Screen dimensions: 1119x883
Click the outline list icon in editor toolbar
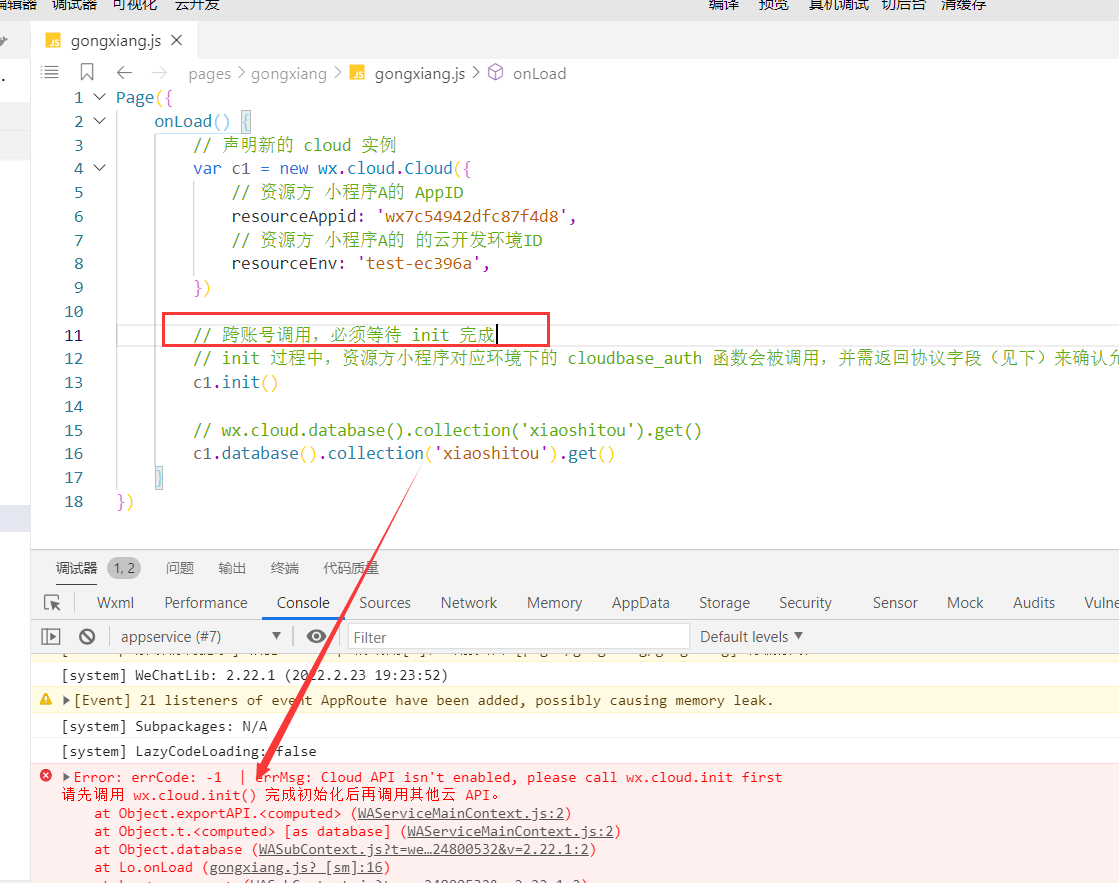coord(50,72)
